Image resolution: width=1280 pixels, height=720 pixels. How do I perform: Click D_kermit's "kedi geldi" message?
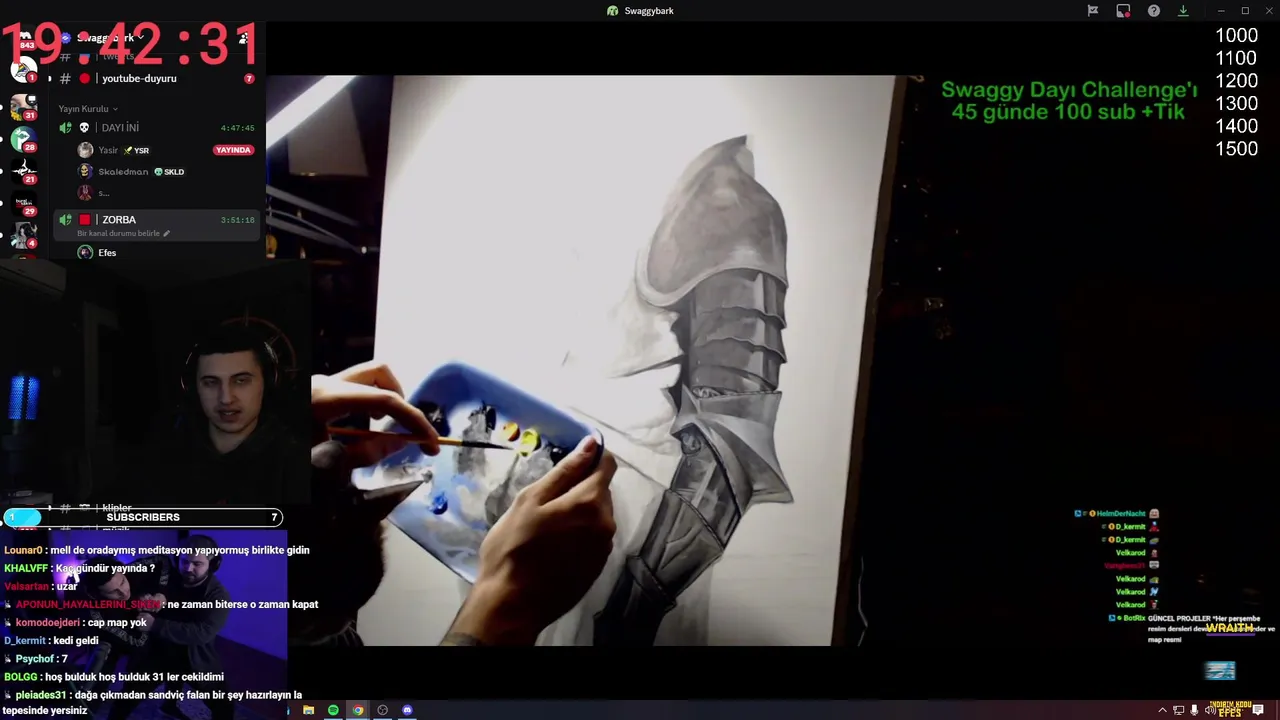(x=51, y=641)
